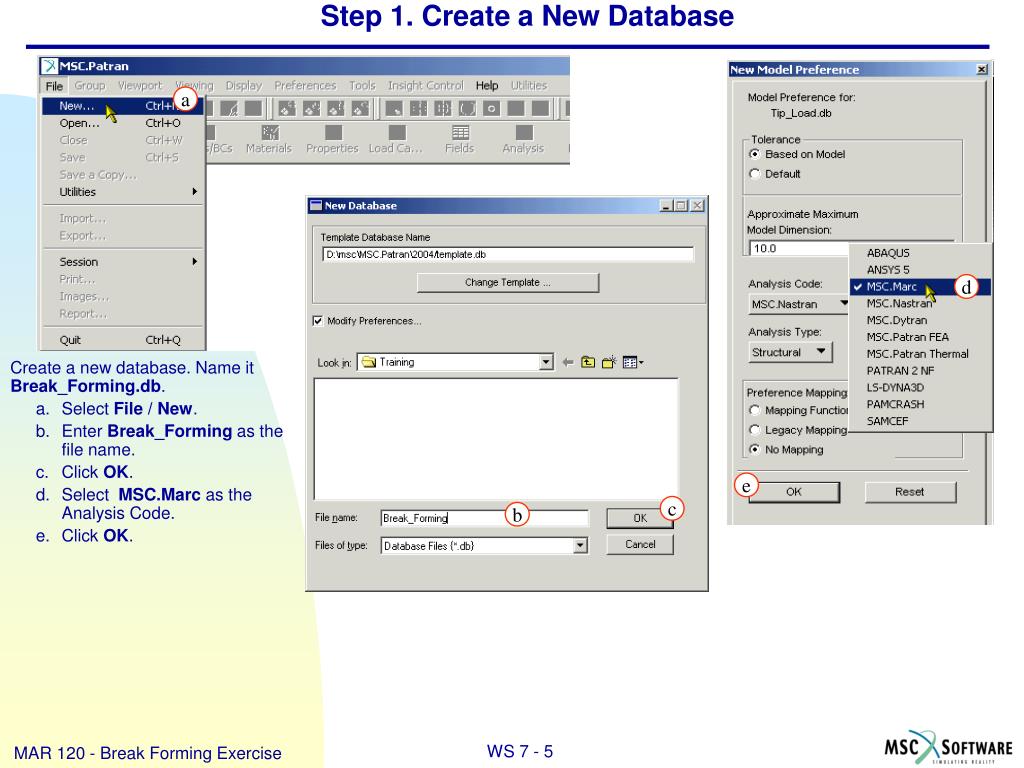
Task: Expand the Utilities submenu in File menu
Action: 123,192
